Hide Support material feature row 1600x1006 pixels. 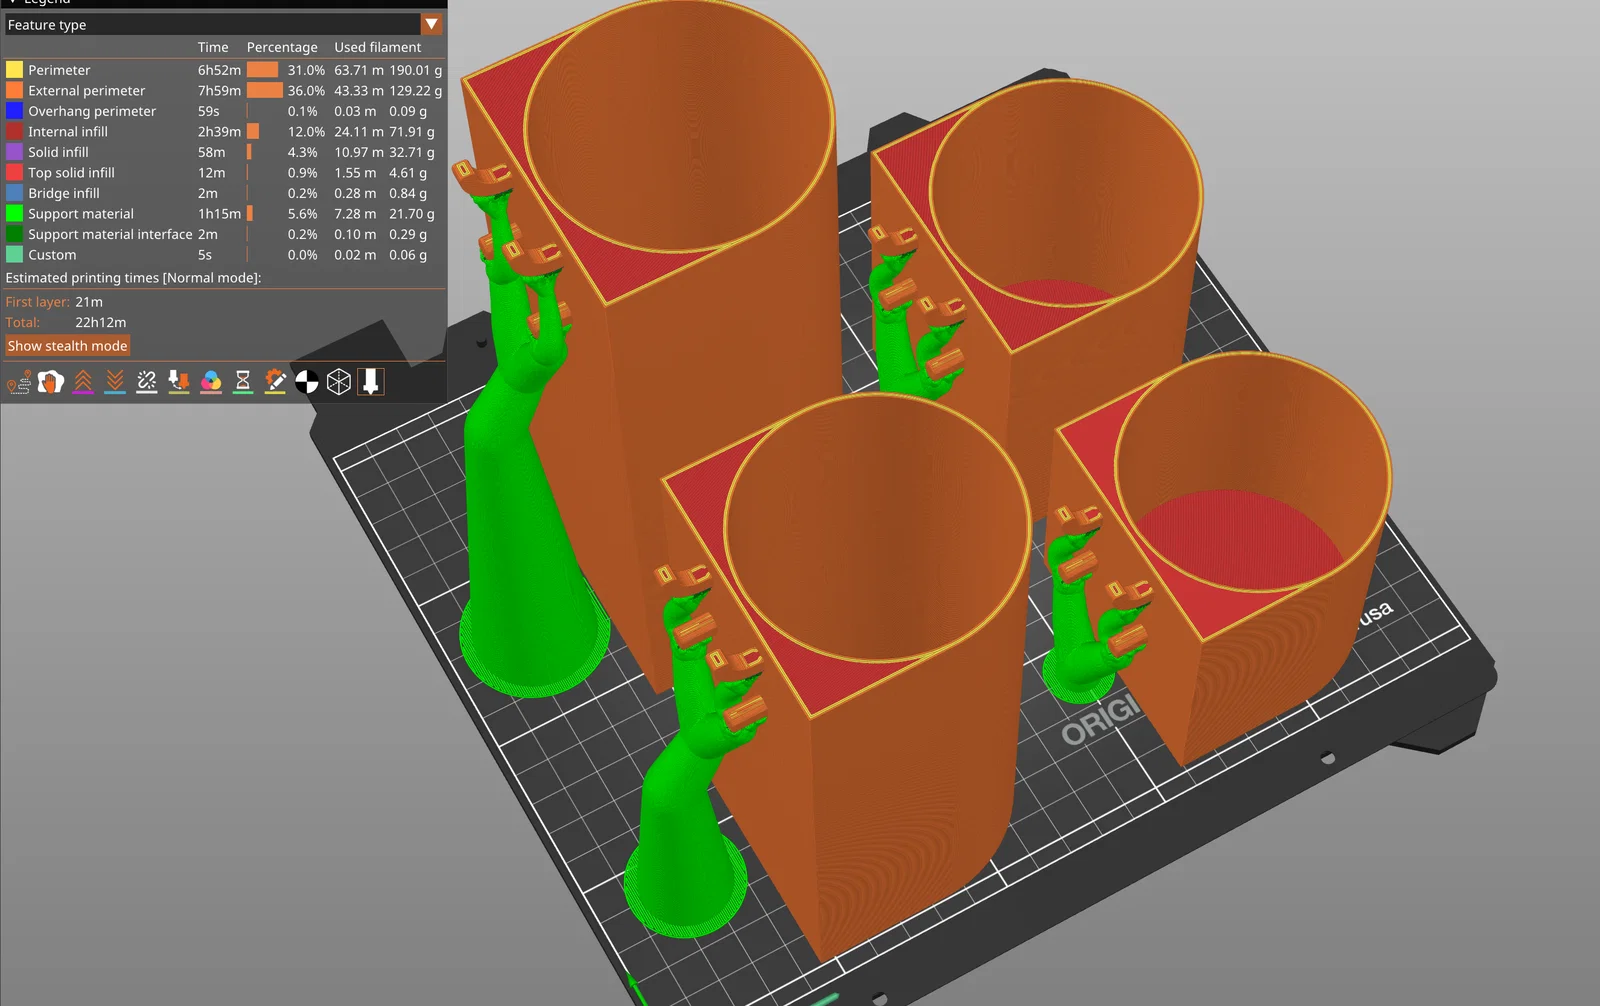click(x=224, y=214)
